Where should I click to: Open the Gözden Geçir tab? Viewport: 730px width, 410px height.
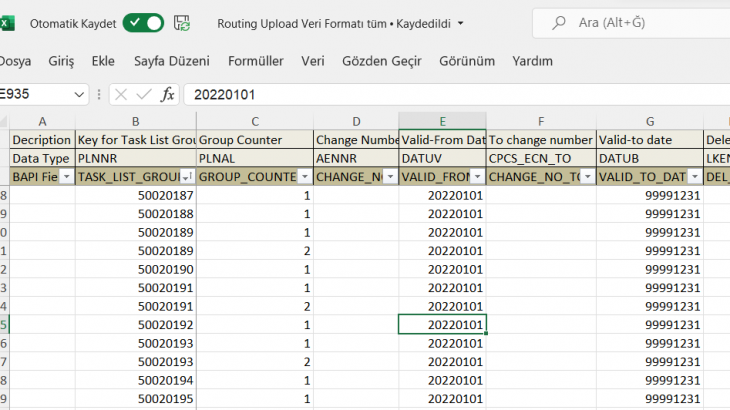[x=382, y=61]
